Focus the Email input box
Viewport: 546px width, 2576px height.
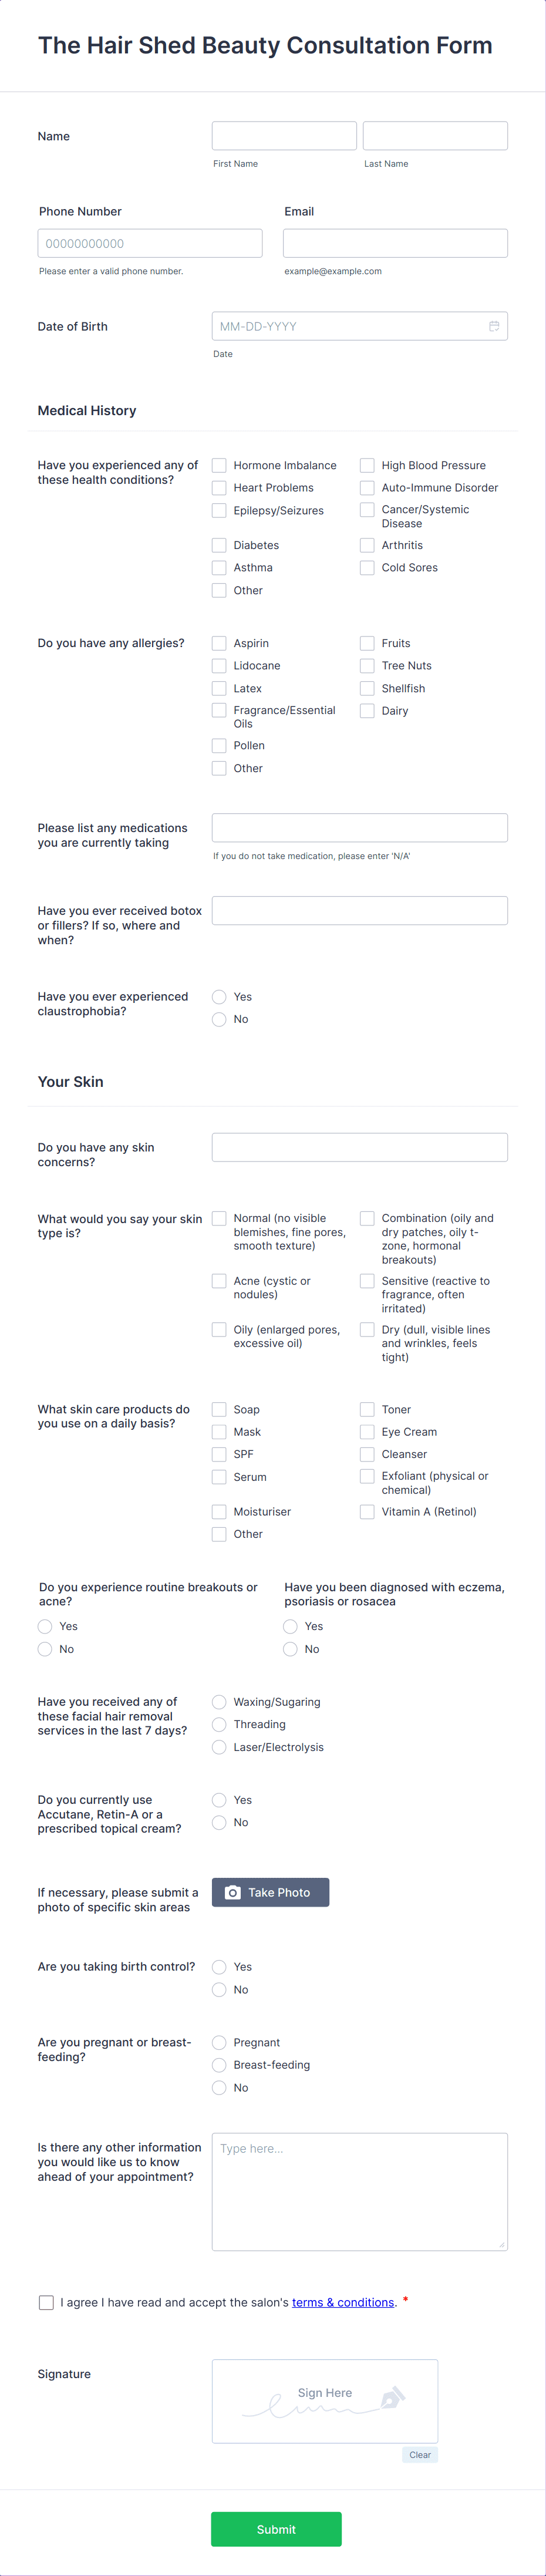click(395, 243)
